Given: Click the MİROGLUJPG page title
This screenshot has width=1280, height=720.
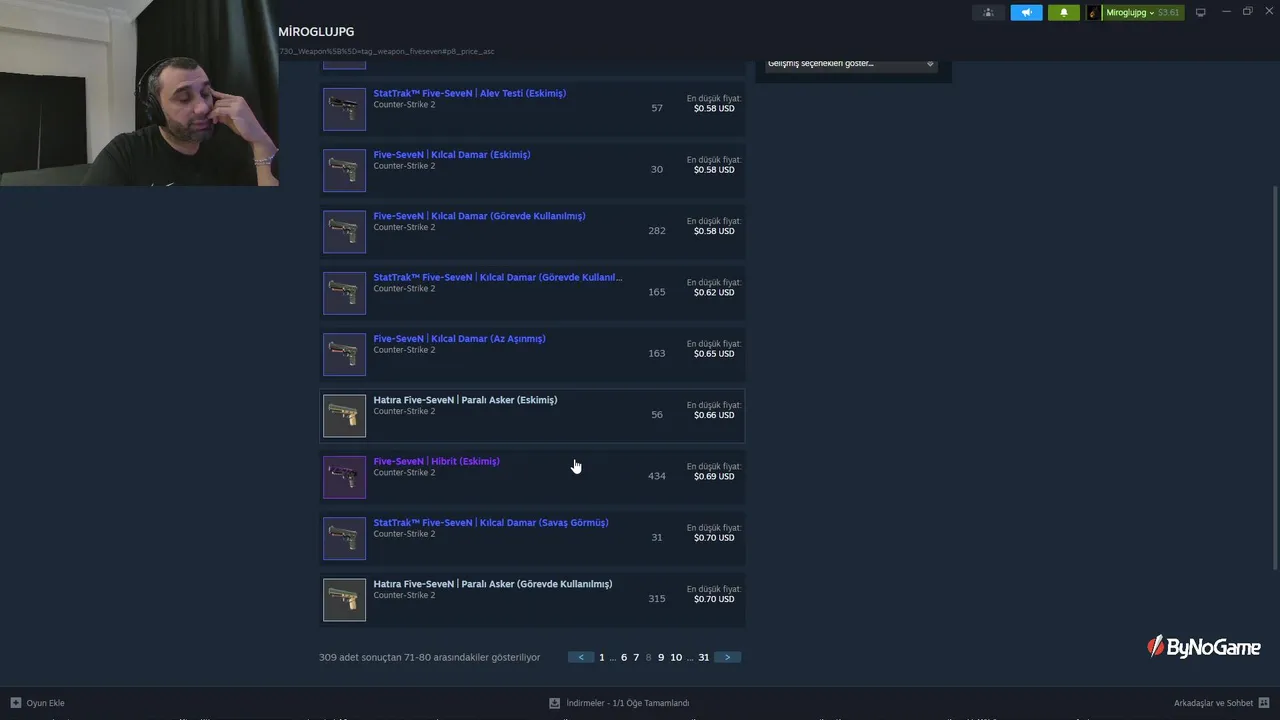Looking at the screenshot, I should click(316, 32).
